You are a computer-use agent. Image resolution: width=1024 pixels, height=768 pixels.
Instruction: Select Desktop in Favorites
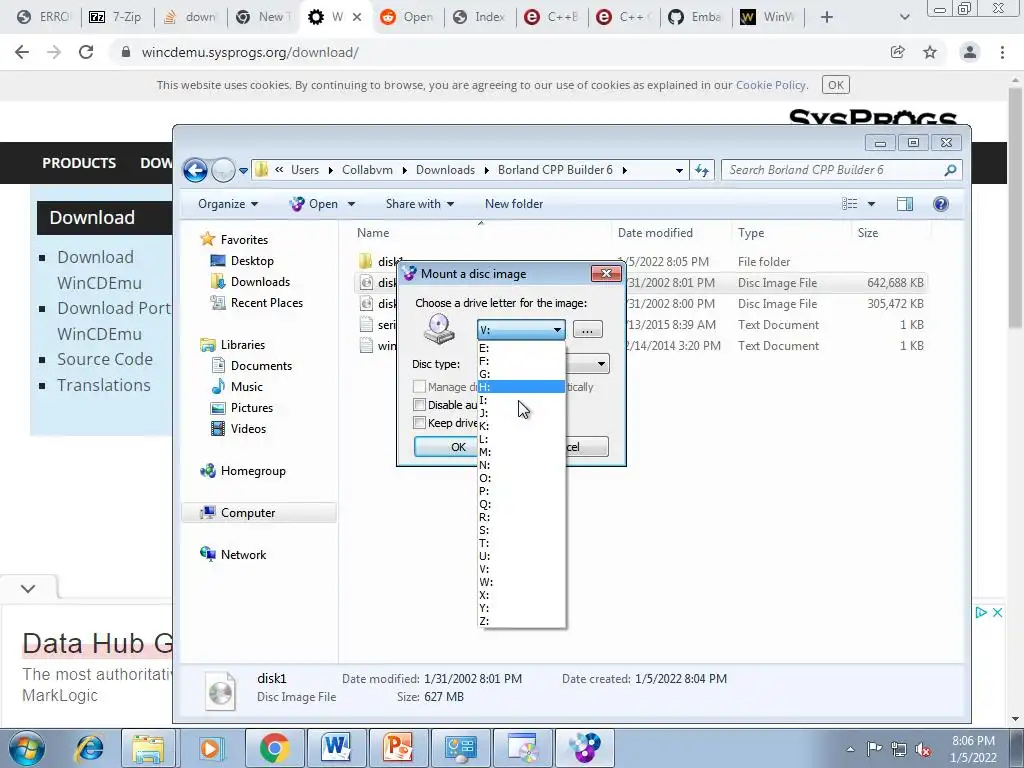point(252,261)
